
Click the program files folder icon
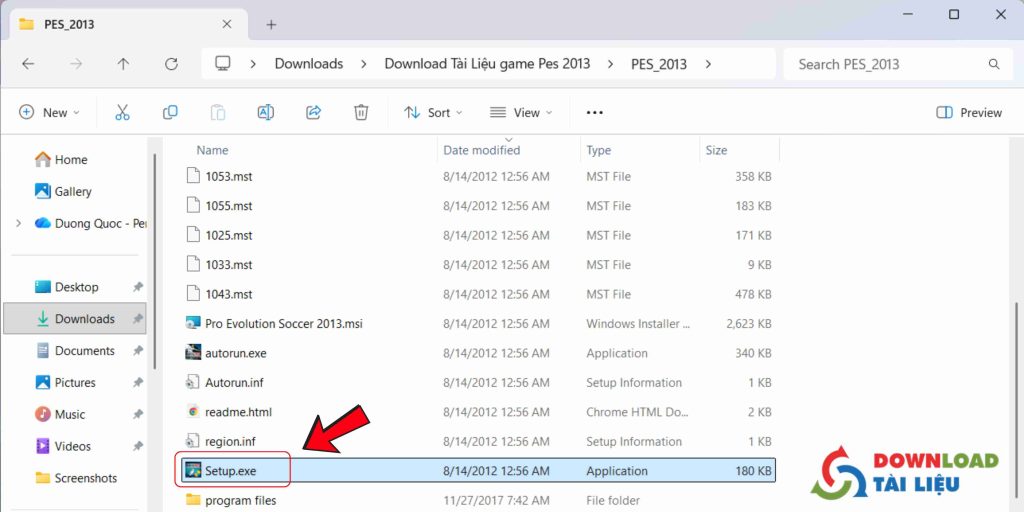pyautogui.click(x=193, y=500)
